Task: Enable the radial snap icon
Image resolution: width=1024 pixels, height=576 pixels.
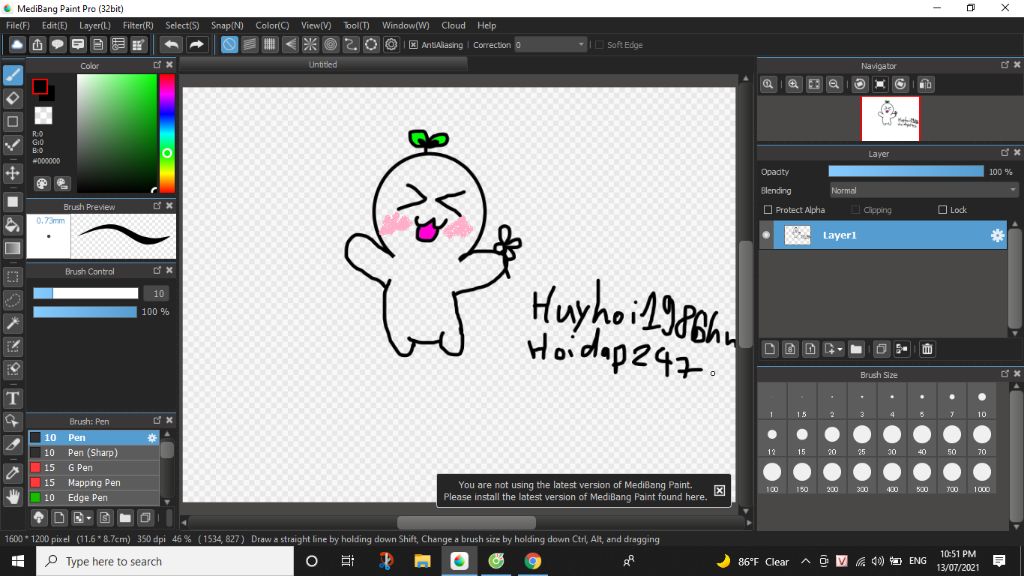Action: [x=310, y=44]
